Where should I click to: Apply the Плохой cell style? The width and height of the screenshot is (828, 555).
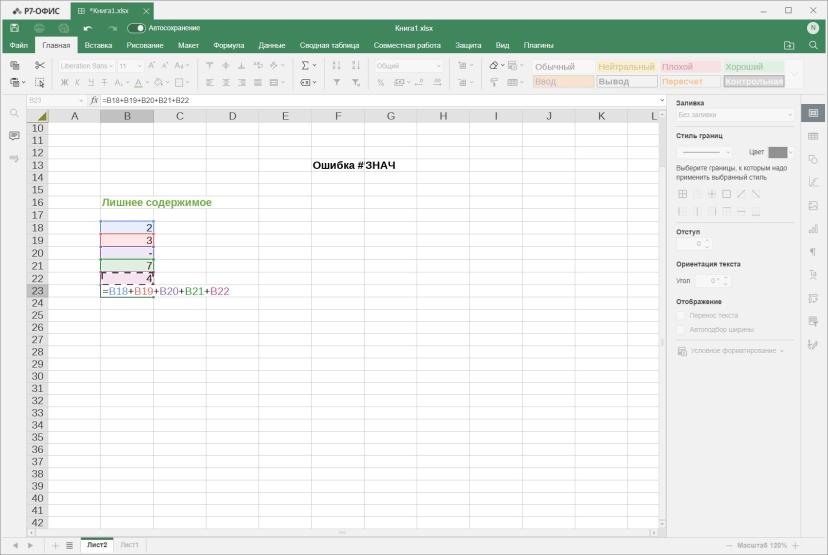coord(690,67)
